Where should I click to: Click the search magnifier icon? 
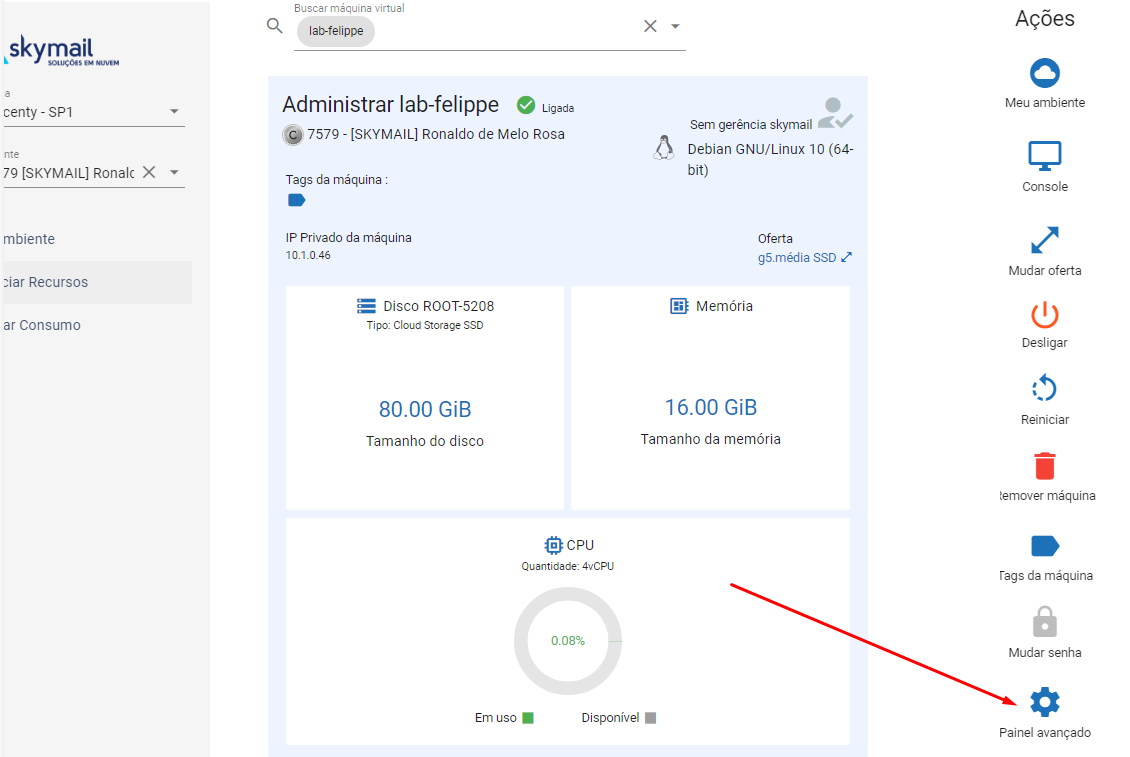pyautogui.click(x=275, y=26)
